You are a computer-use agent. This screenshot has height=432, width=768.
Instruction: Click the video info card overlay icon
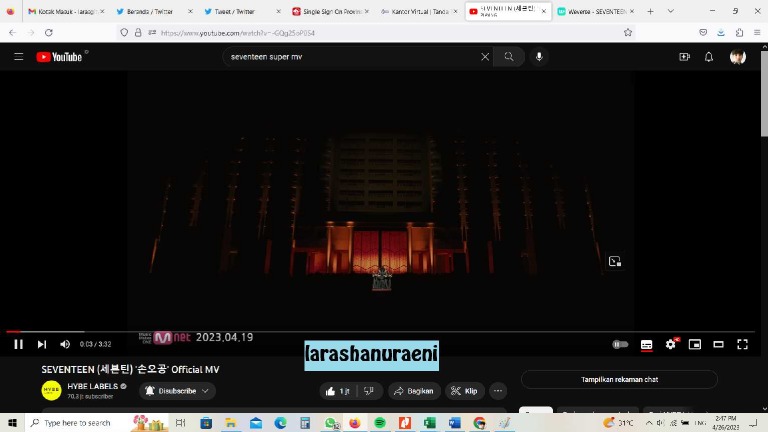coord(615,262)
